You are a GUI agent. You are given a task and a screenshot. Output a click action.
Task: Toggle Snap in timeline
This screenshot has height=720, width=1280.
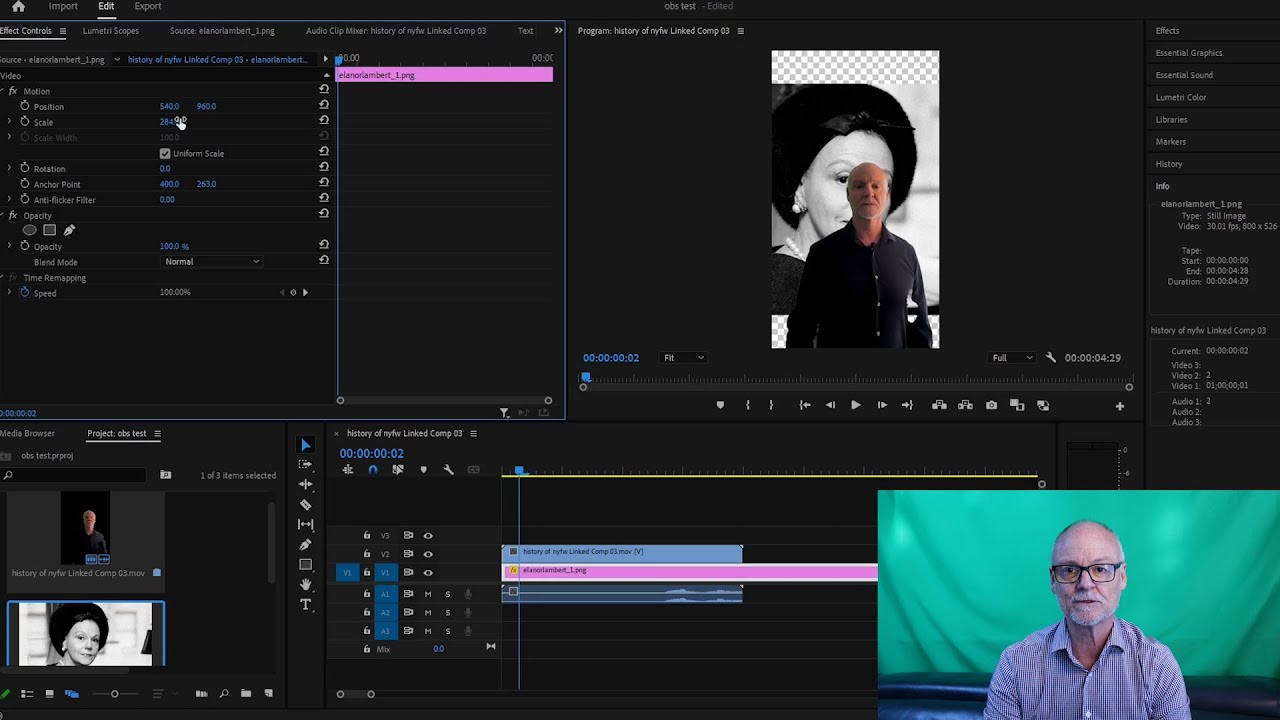(x=373, y=470)
